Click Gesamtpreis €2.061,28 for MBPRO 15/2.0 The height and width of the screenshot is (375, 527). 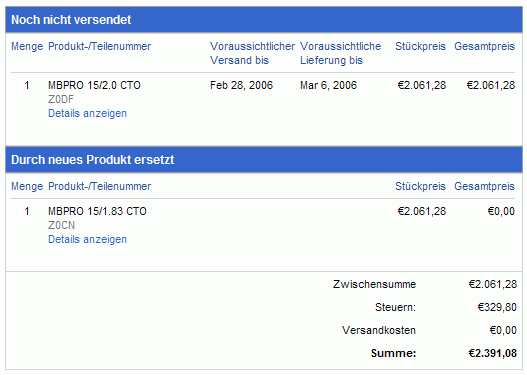click(x=491, y=85)
